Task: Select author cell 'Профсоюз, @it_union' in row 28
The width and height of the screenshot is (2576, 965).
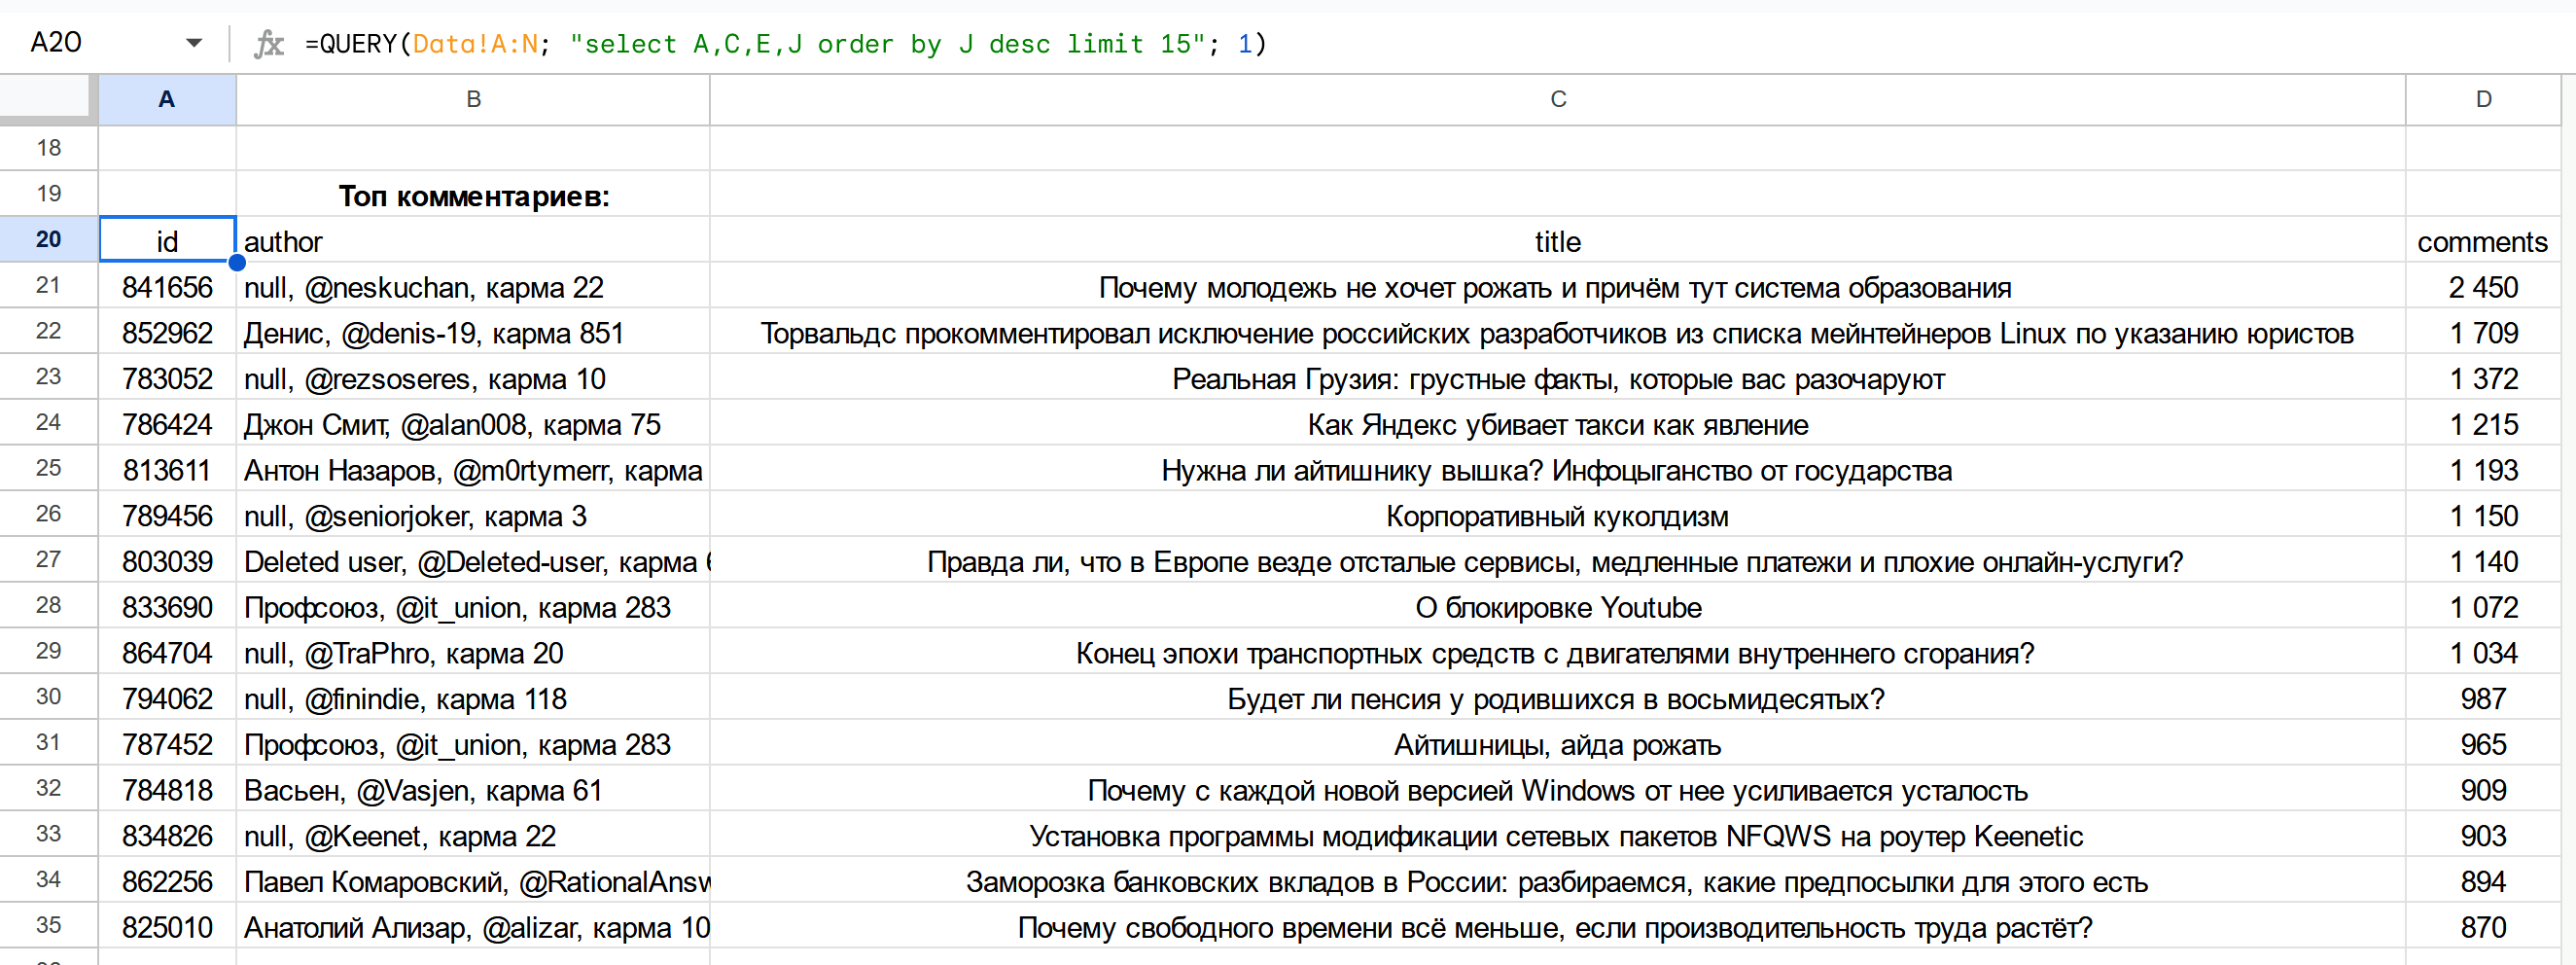Action: click(x=473, y=608)
